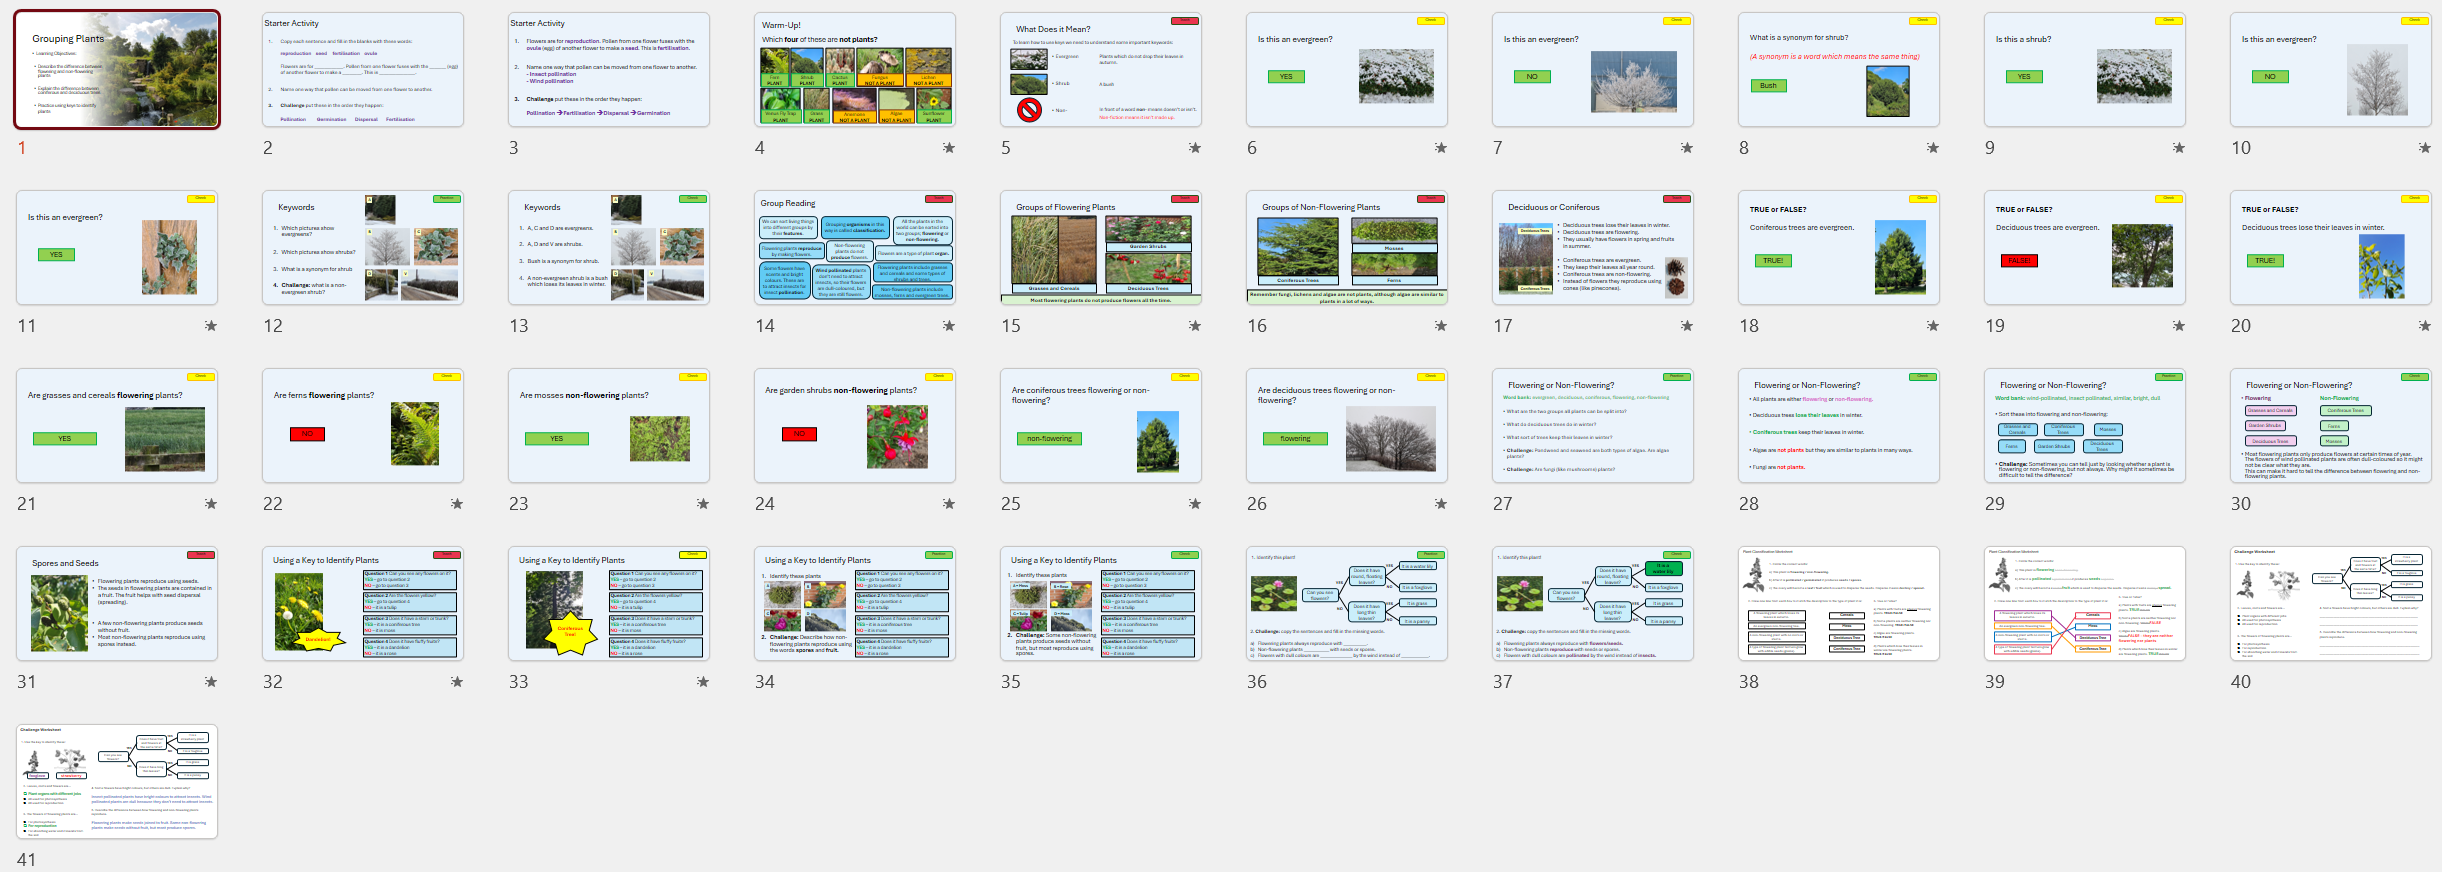Select the Spores and Seeds slide
This screenshot has width=2442, height=872.
click(117, 604)
